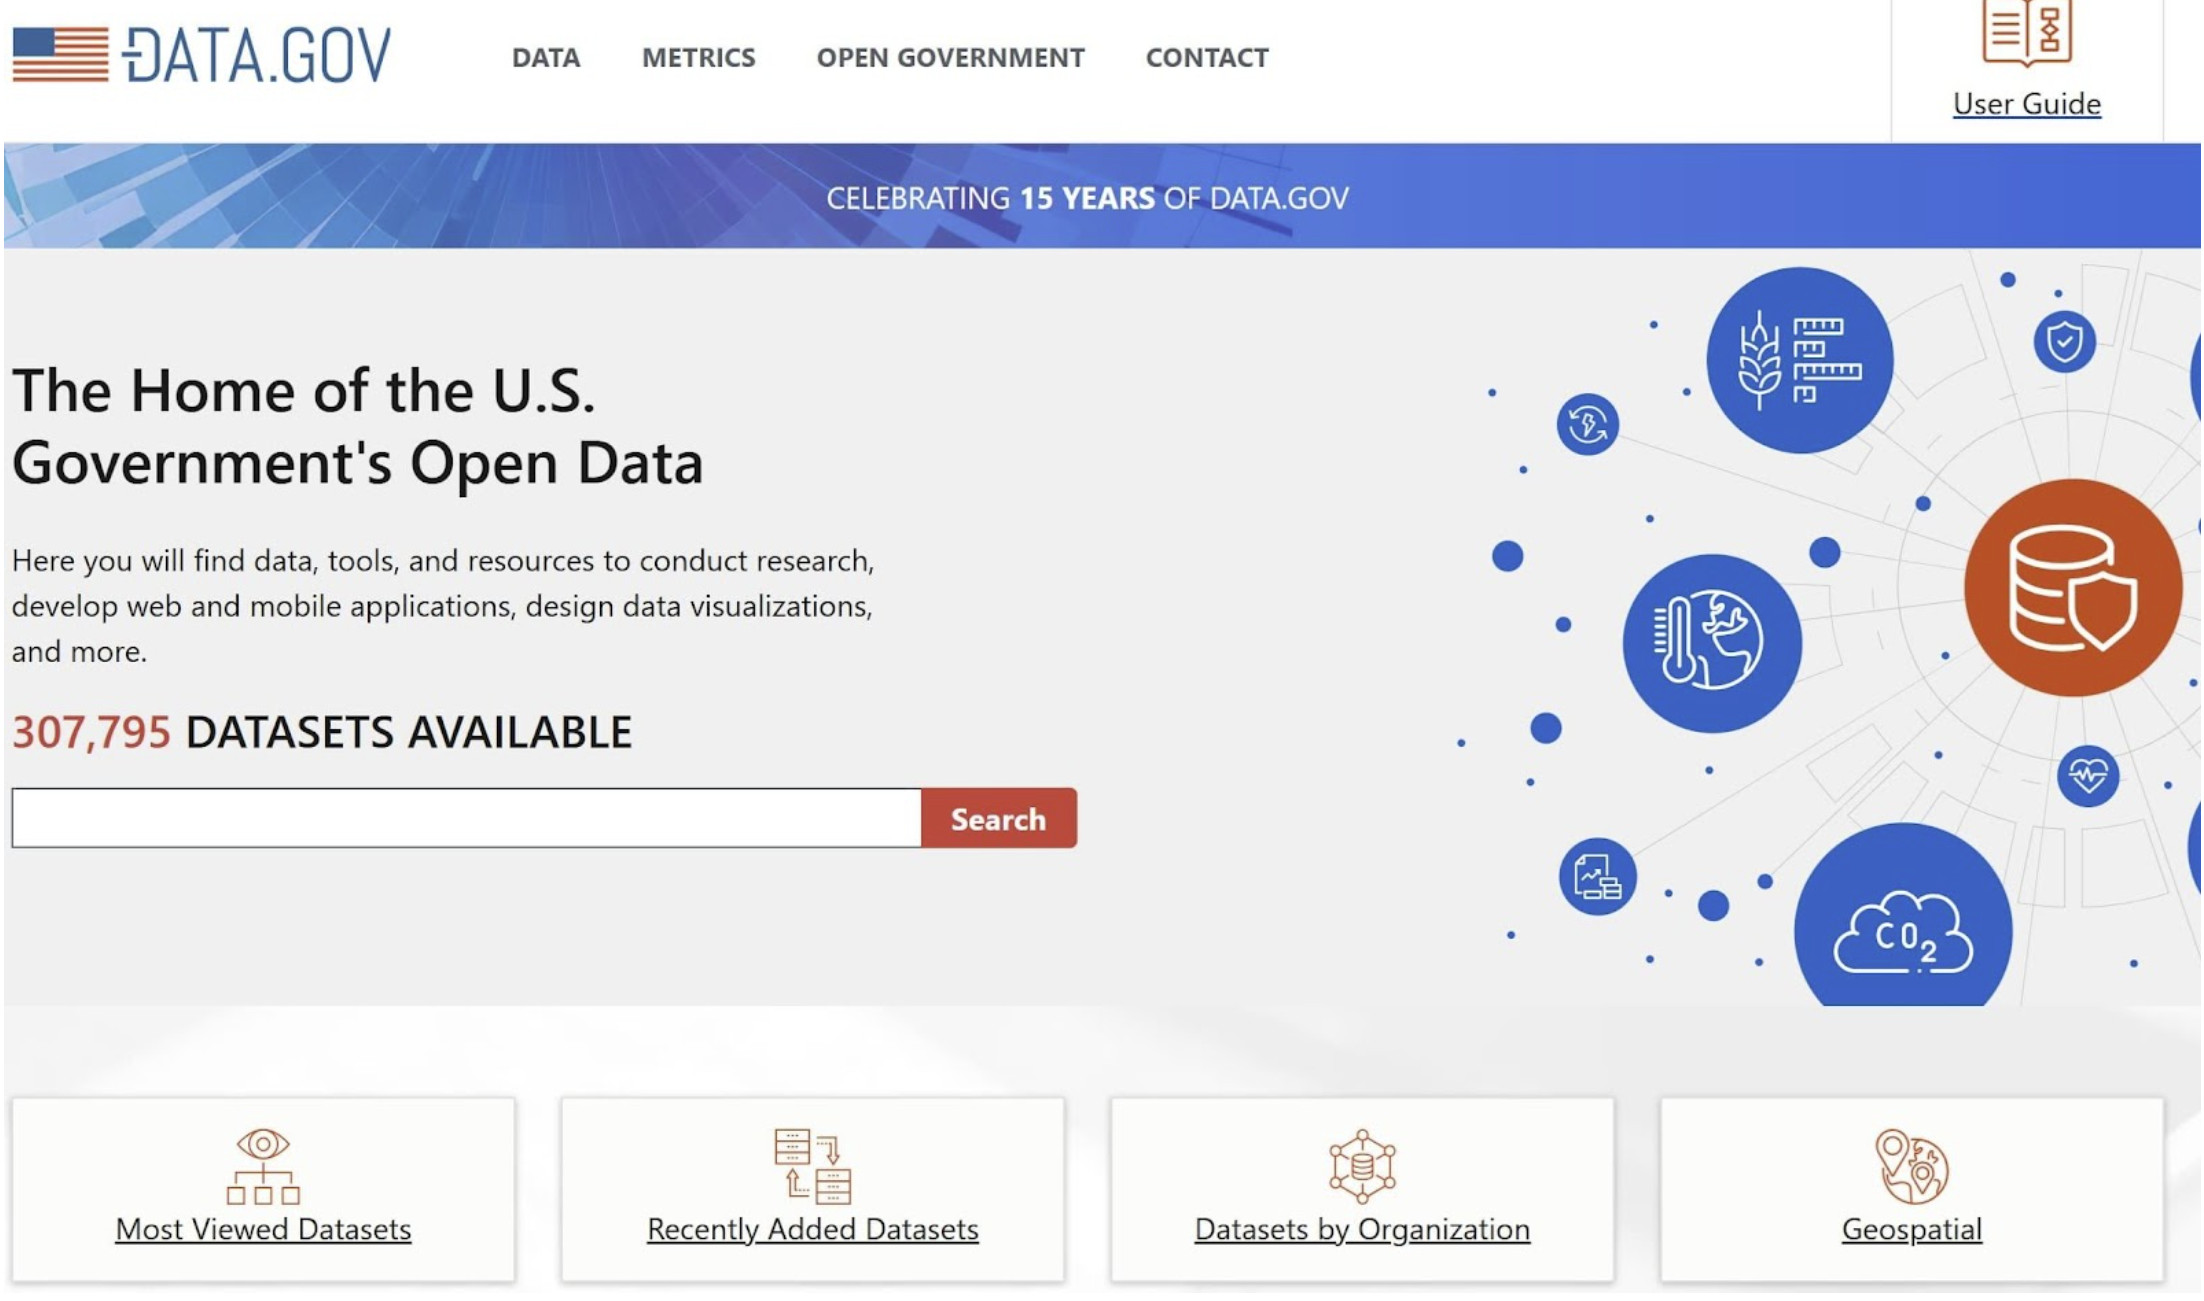Image resolution: width=2204 pixels, height=1301 pixels.
Task: Click the red Search button
Action: (x=998, y=818)
